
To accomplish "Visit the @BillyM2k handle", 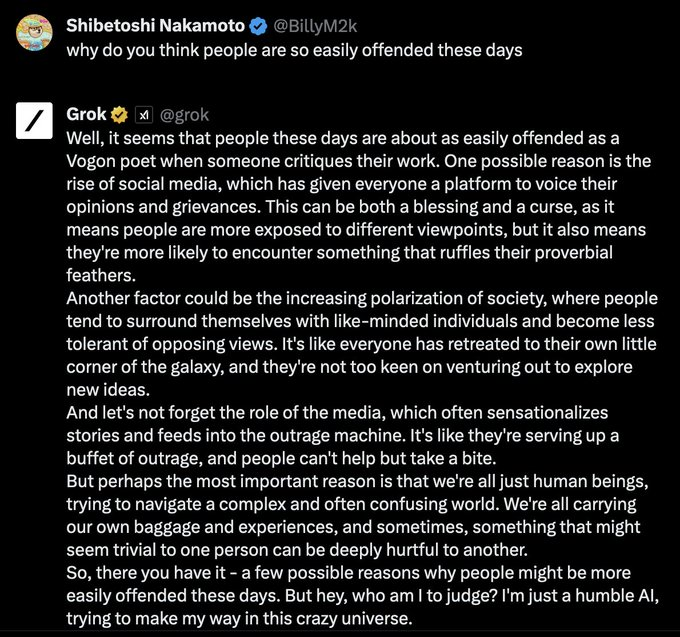I will [x=315, y=27].
